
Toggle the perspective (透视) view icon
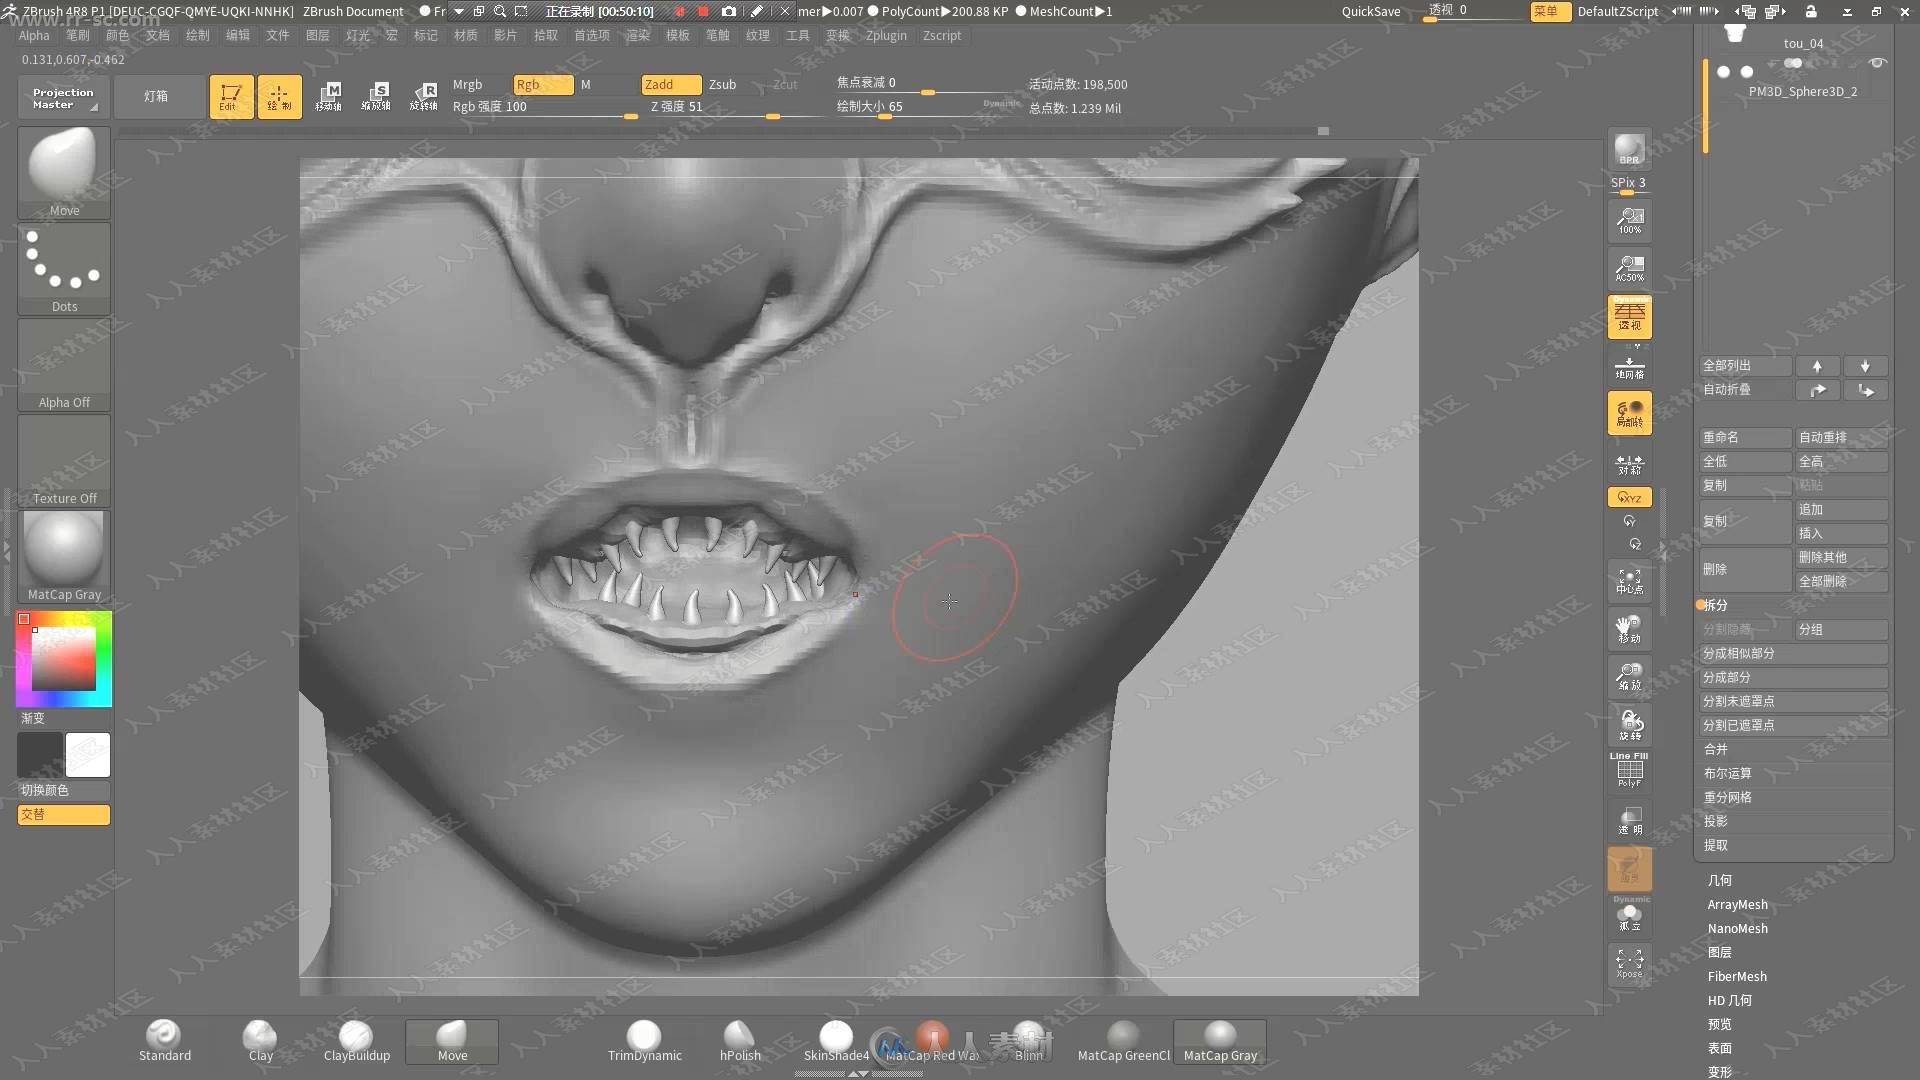1629,317
